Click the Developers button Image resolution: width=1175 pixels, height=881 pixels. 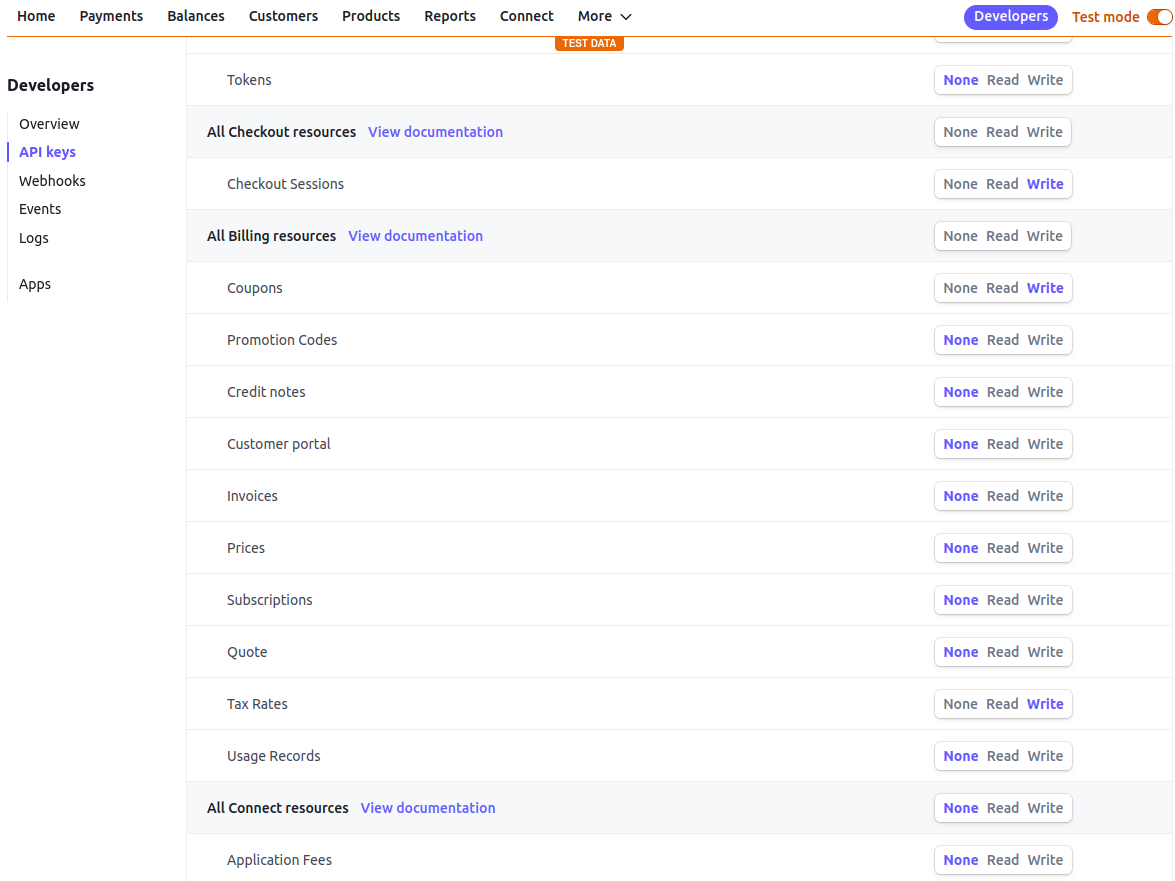pyautogui.click(x=1010, y=16)
